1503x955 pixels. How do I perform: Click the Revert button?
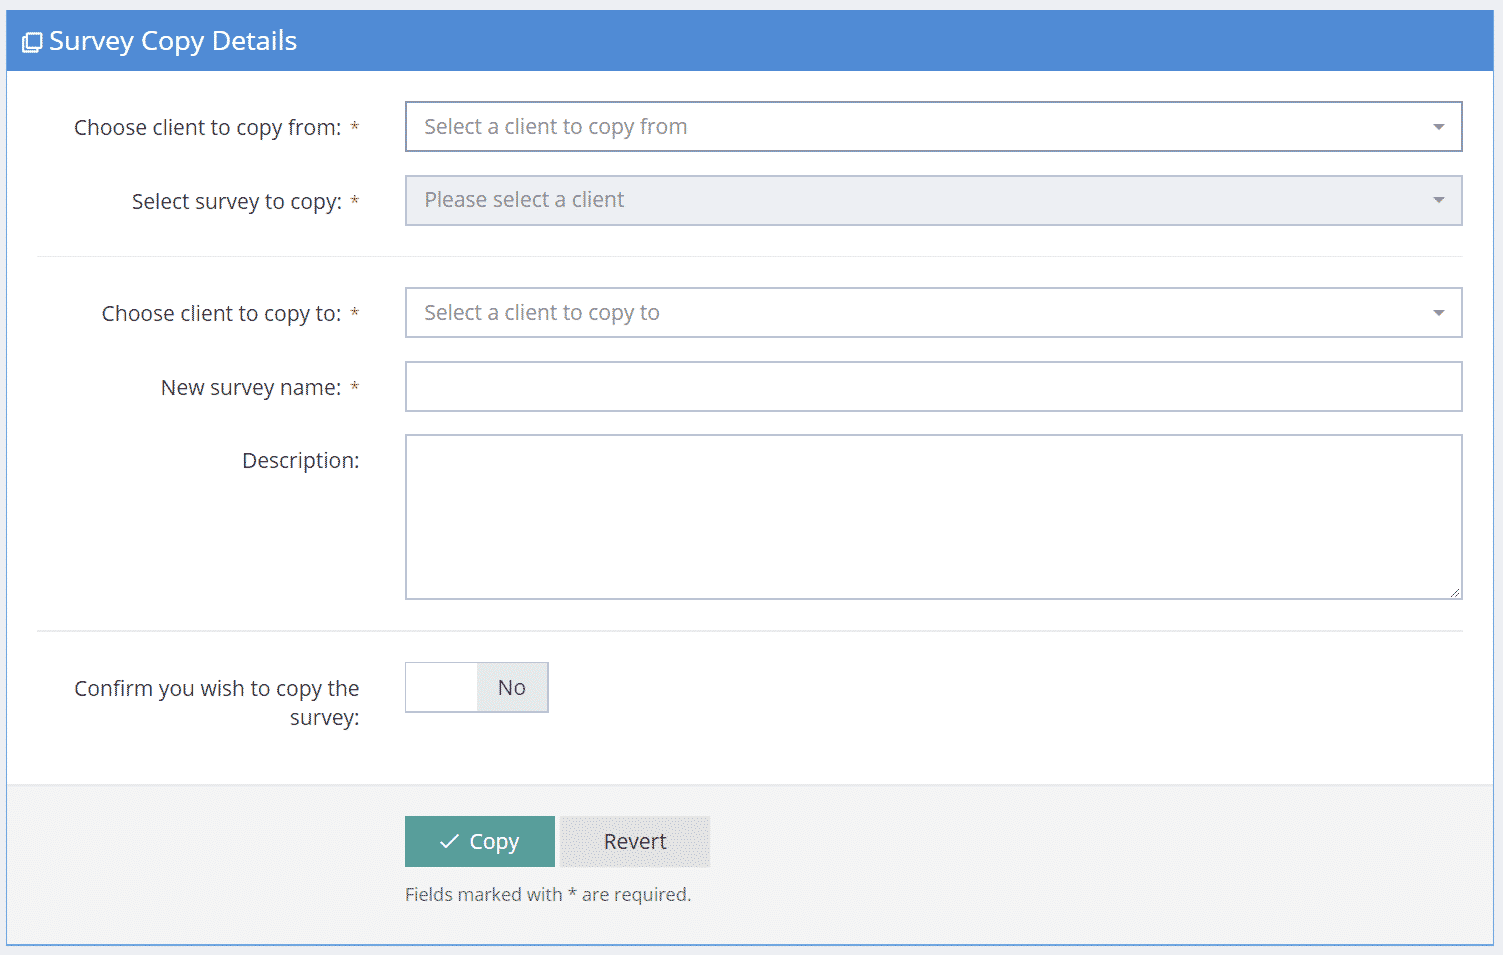pos(634,841)
